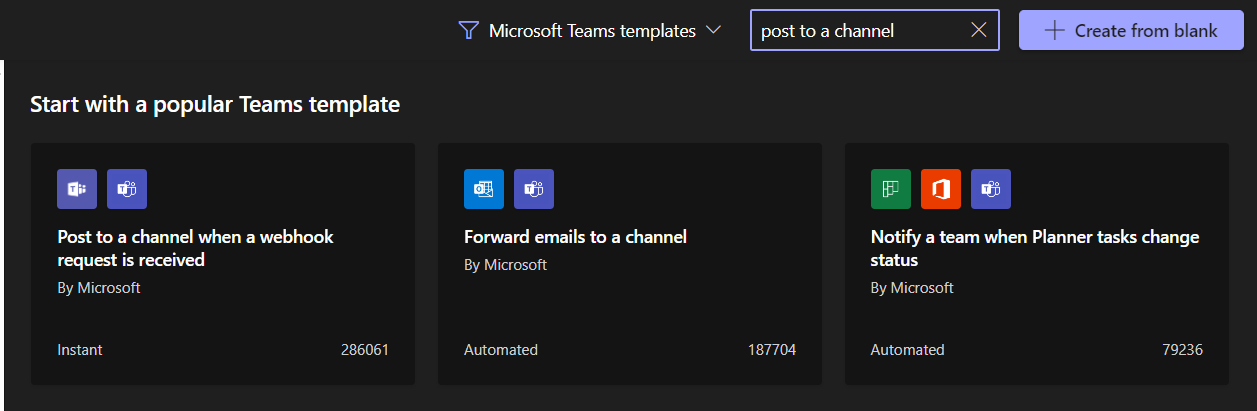Click the 'Instant' label on the webhook card
This screenshot has height=411, width=1257.
pyautogui.click(x=80, y=350)
